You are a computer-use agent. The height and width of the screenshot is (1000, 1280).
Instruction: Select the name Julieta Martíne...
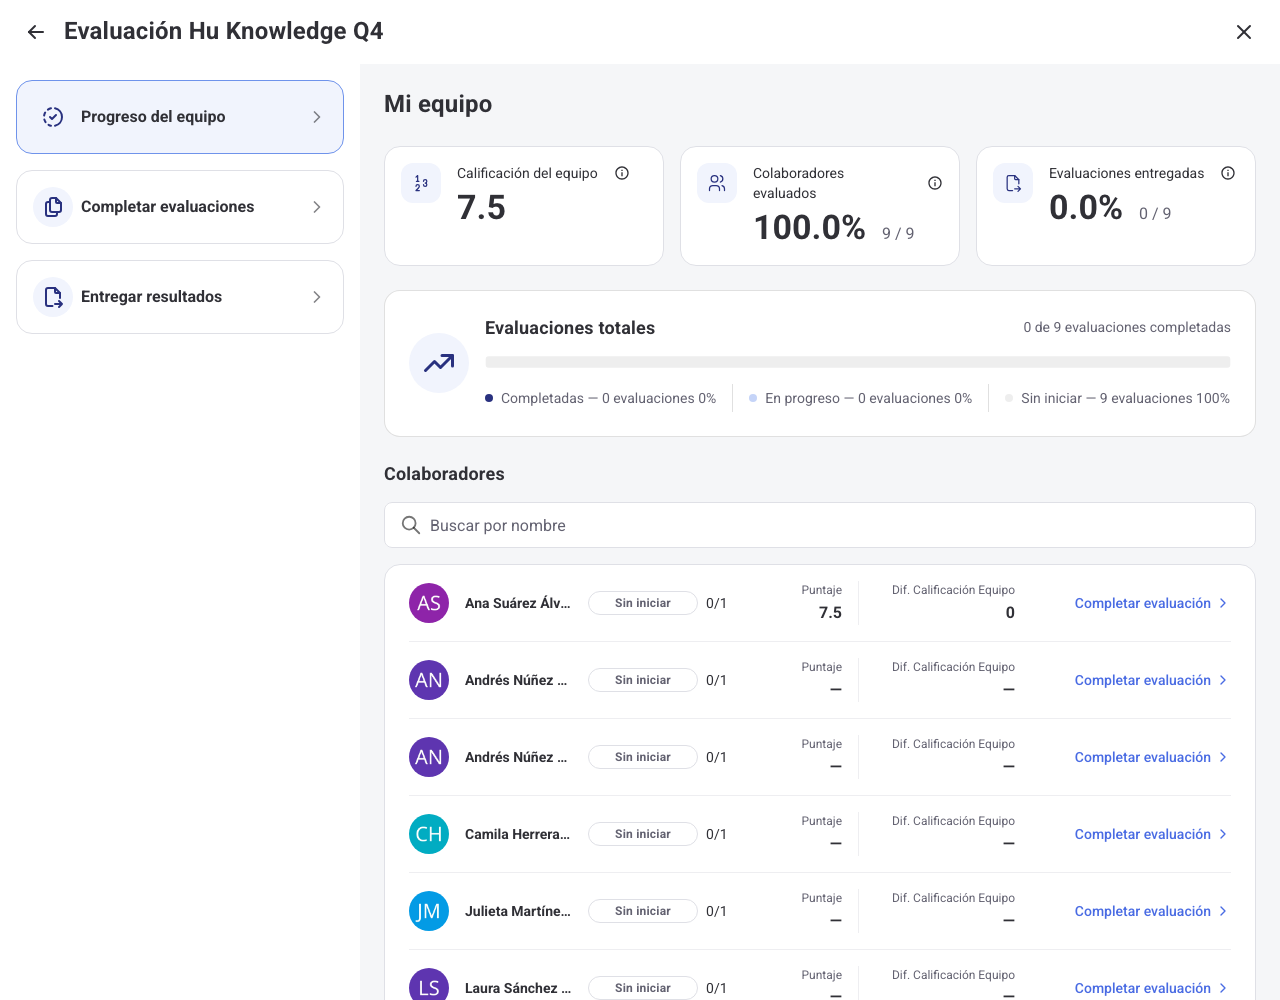tap(517, 911)
